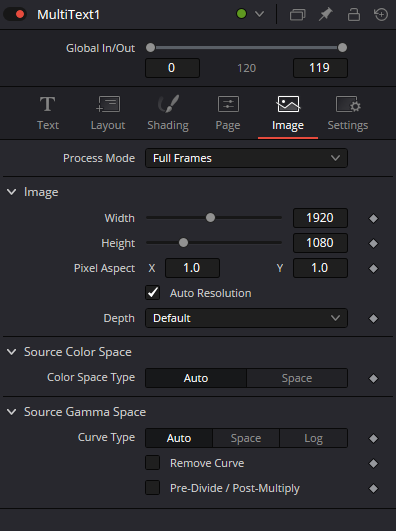Lock the MultiText1 node controls
The height and width of the screenshot is (531, 396).
[x=354, y=15]
